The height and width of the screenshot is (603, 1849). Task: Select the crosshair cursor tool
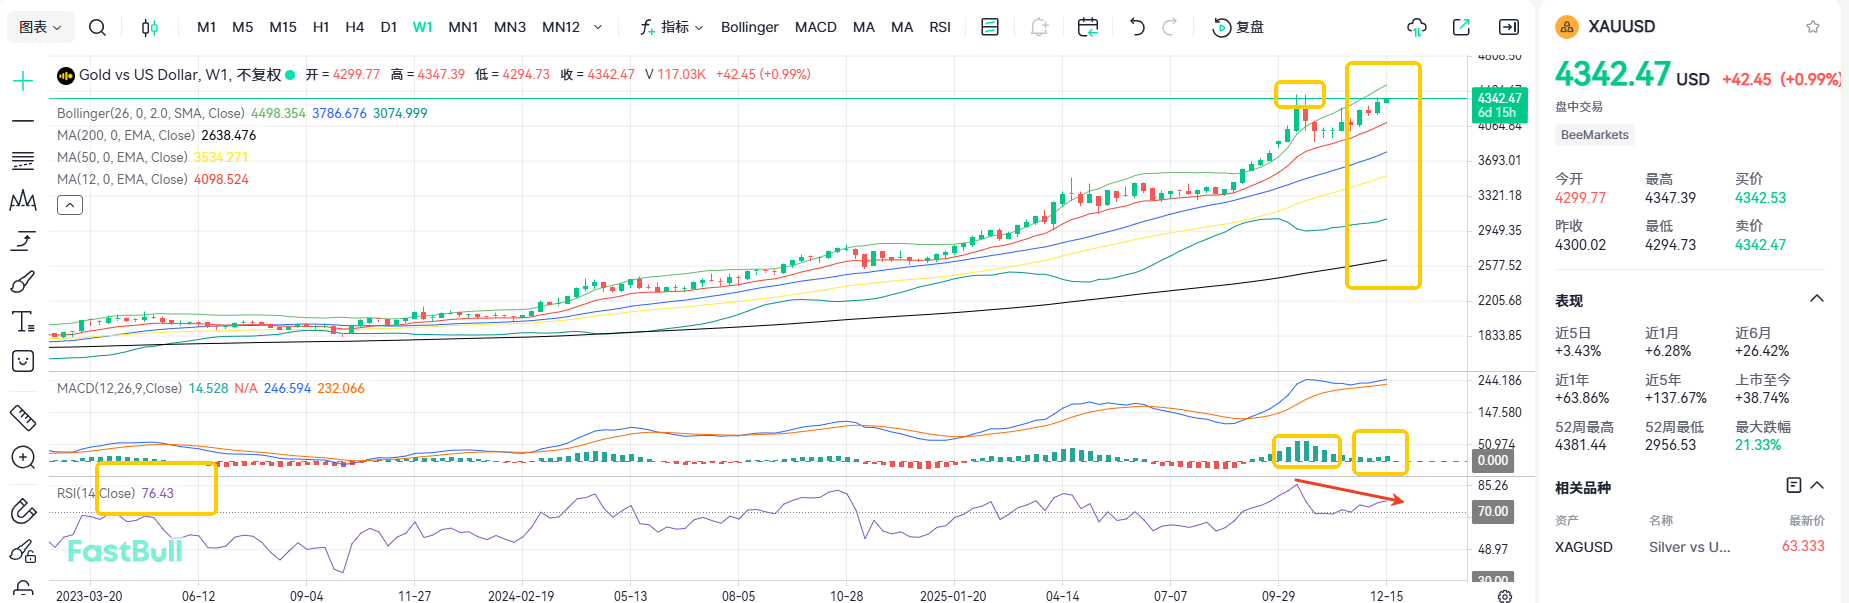23,81
